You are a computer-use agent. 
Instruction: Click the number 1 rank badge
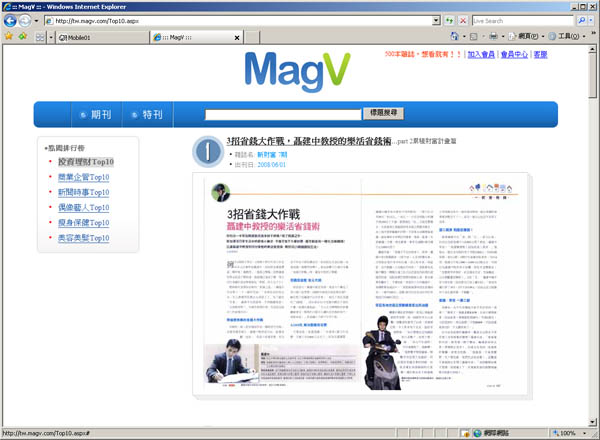[208, 152]
